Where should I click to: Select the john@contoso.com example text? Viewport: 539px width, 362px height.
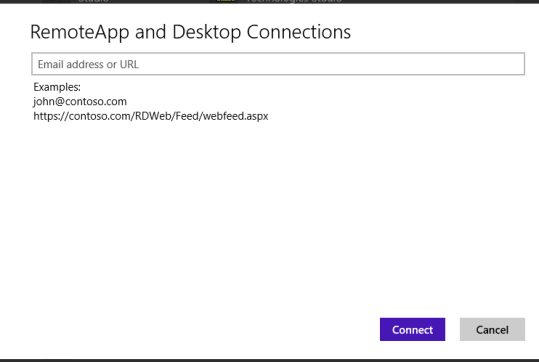coord(80,102)
